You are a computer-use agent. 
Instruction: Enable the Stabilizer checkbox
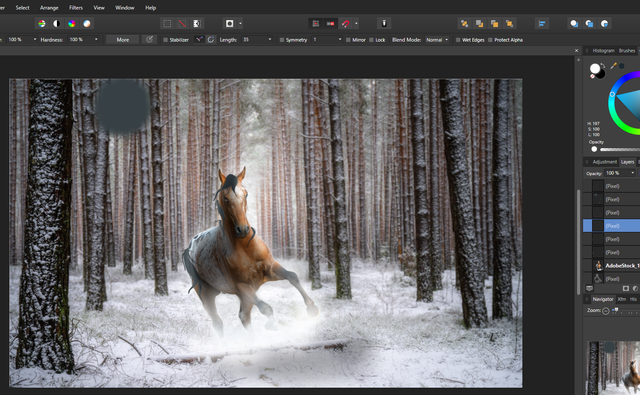point(165,40)
